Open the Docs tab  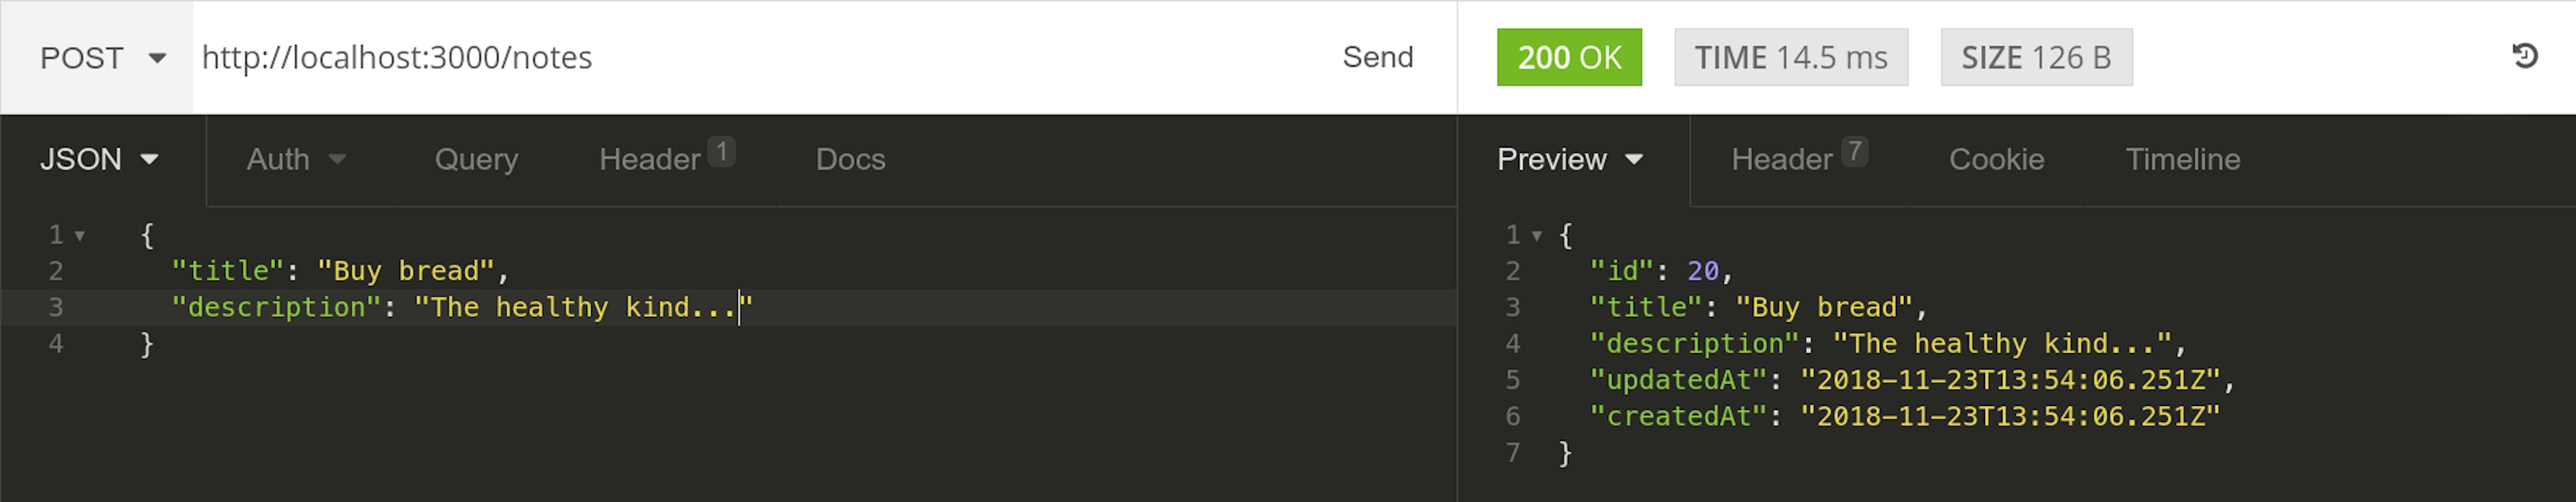point(850,160)
